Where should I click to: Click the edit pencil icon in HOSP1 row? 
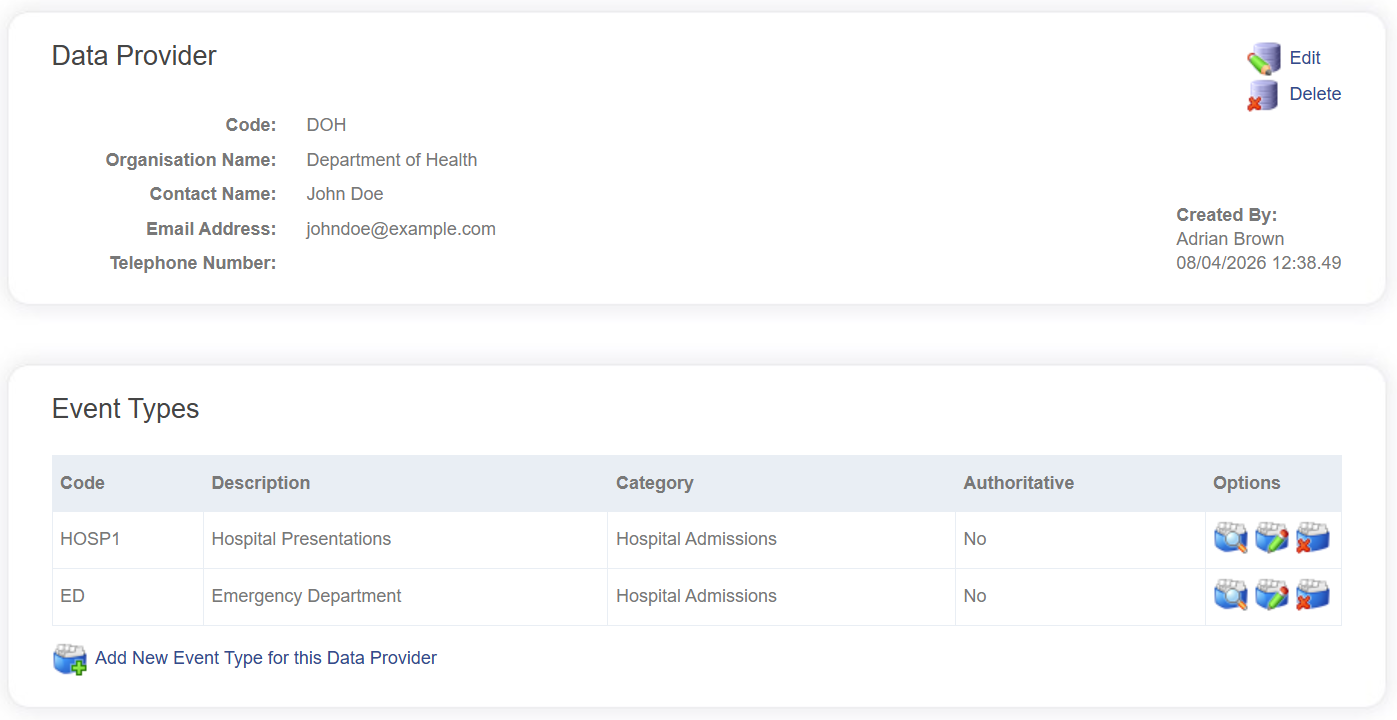(x=1271, y=538)
